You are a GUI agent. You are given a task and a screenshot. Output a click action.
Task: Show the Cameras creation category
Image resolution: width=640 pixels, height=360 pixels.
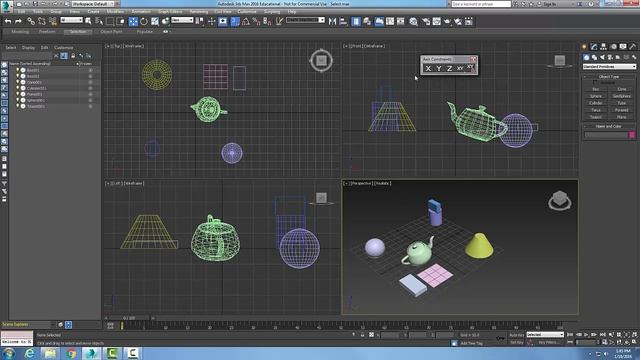pyautogui.click(x=610, y=58)
